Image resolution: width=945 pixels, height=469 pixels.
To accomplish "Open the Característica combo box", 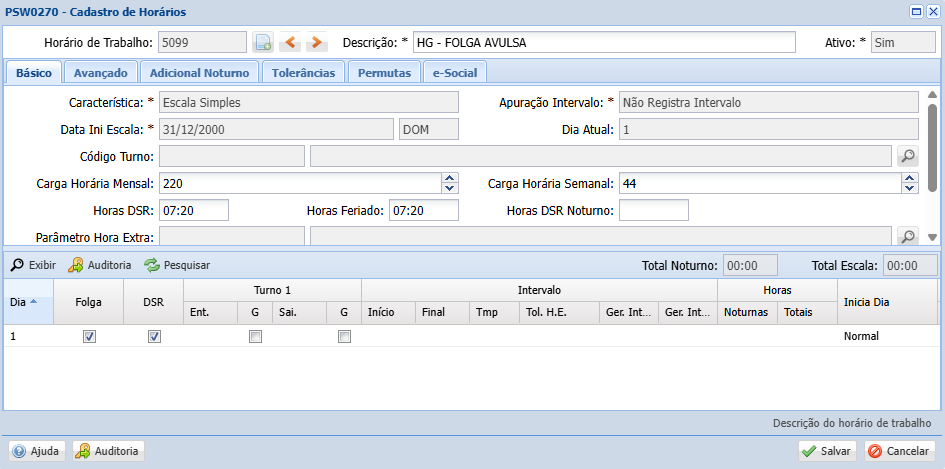I will point(309,102).
